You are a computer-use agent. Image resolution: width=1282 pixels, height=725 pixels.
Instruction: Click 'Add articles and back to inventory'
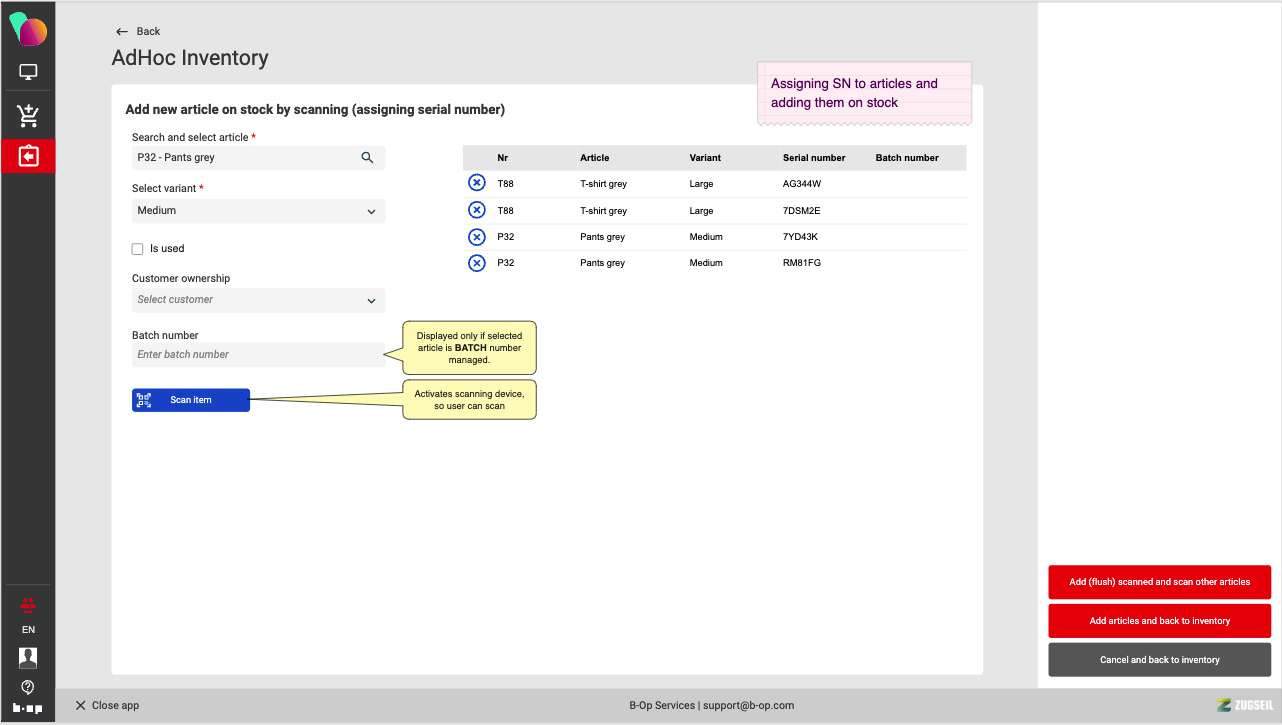[1159, 621]
